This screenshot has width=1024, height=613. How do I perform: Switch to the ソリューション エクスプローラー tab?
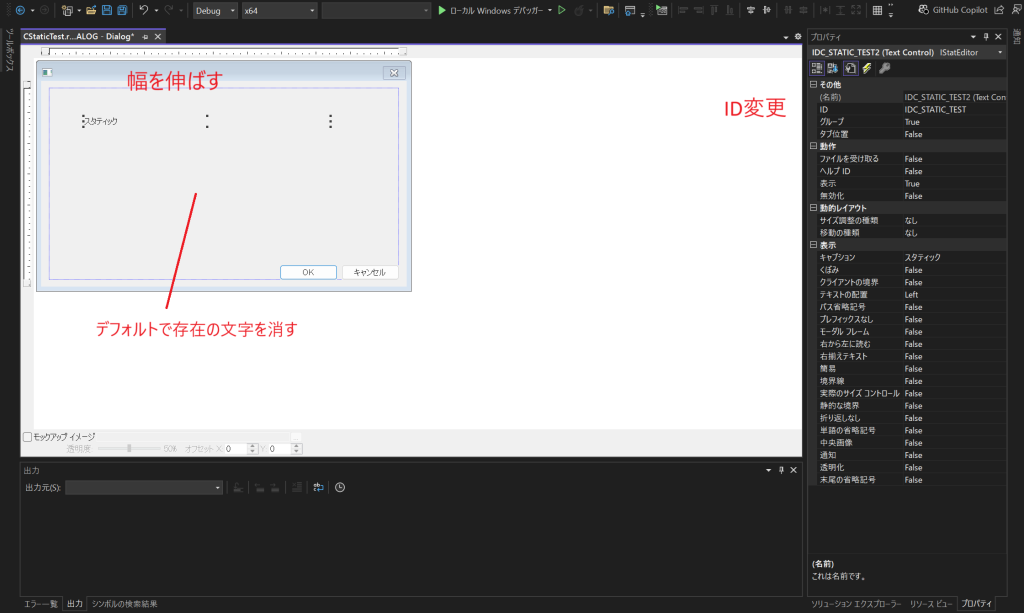[x=855, y=604]
